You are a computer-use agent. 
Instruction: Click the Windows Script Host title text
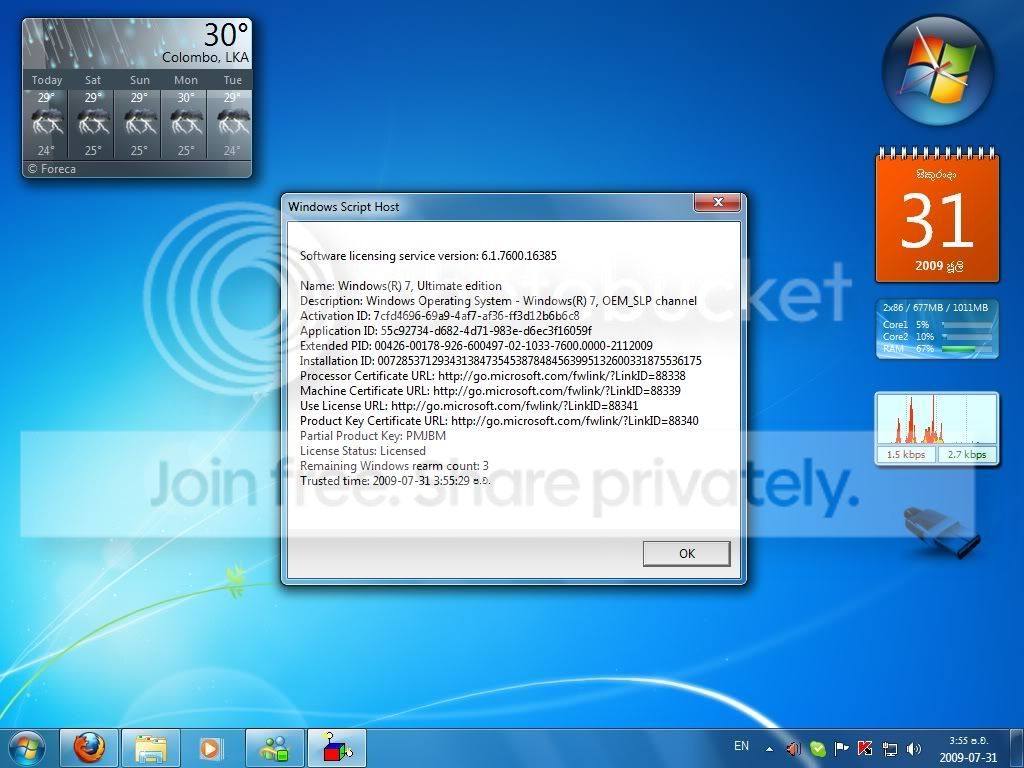click(344, 207)
